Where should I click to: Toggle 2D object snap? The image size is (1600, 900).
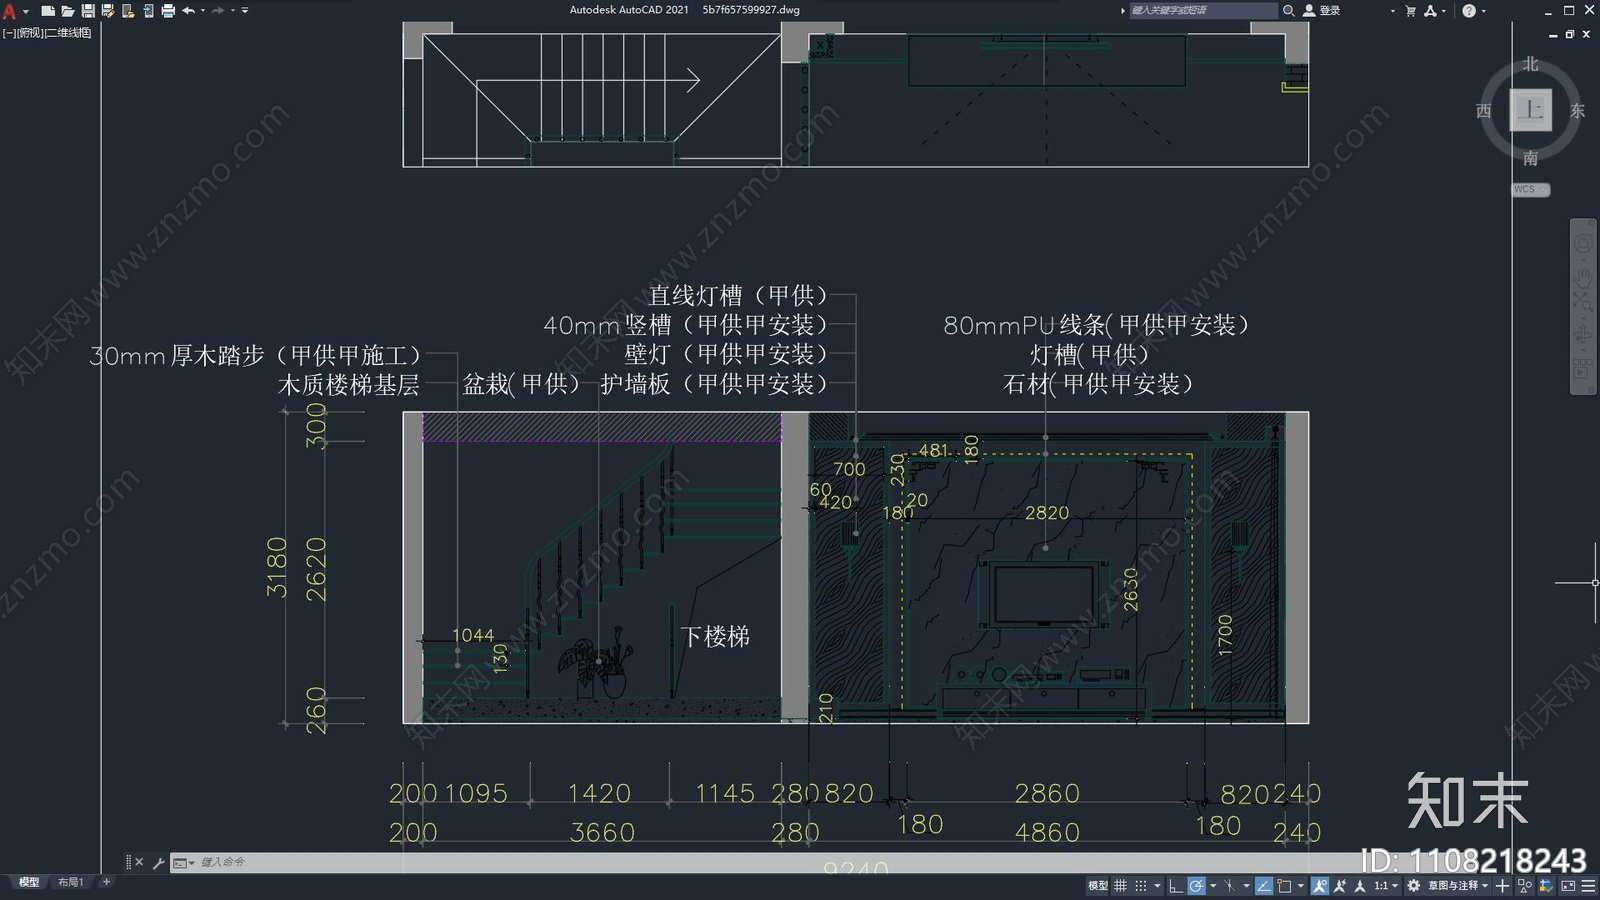coord(1284,885)
